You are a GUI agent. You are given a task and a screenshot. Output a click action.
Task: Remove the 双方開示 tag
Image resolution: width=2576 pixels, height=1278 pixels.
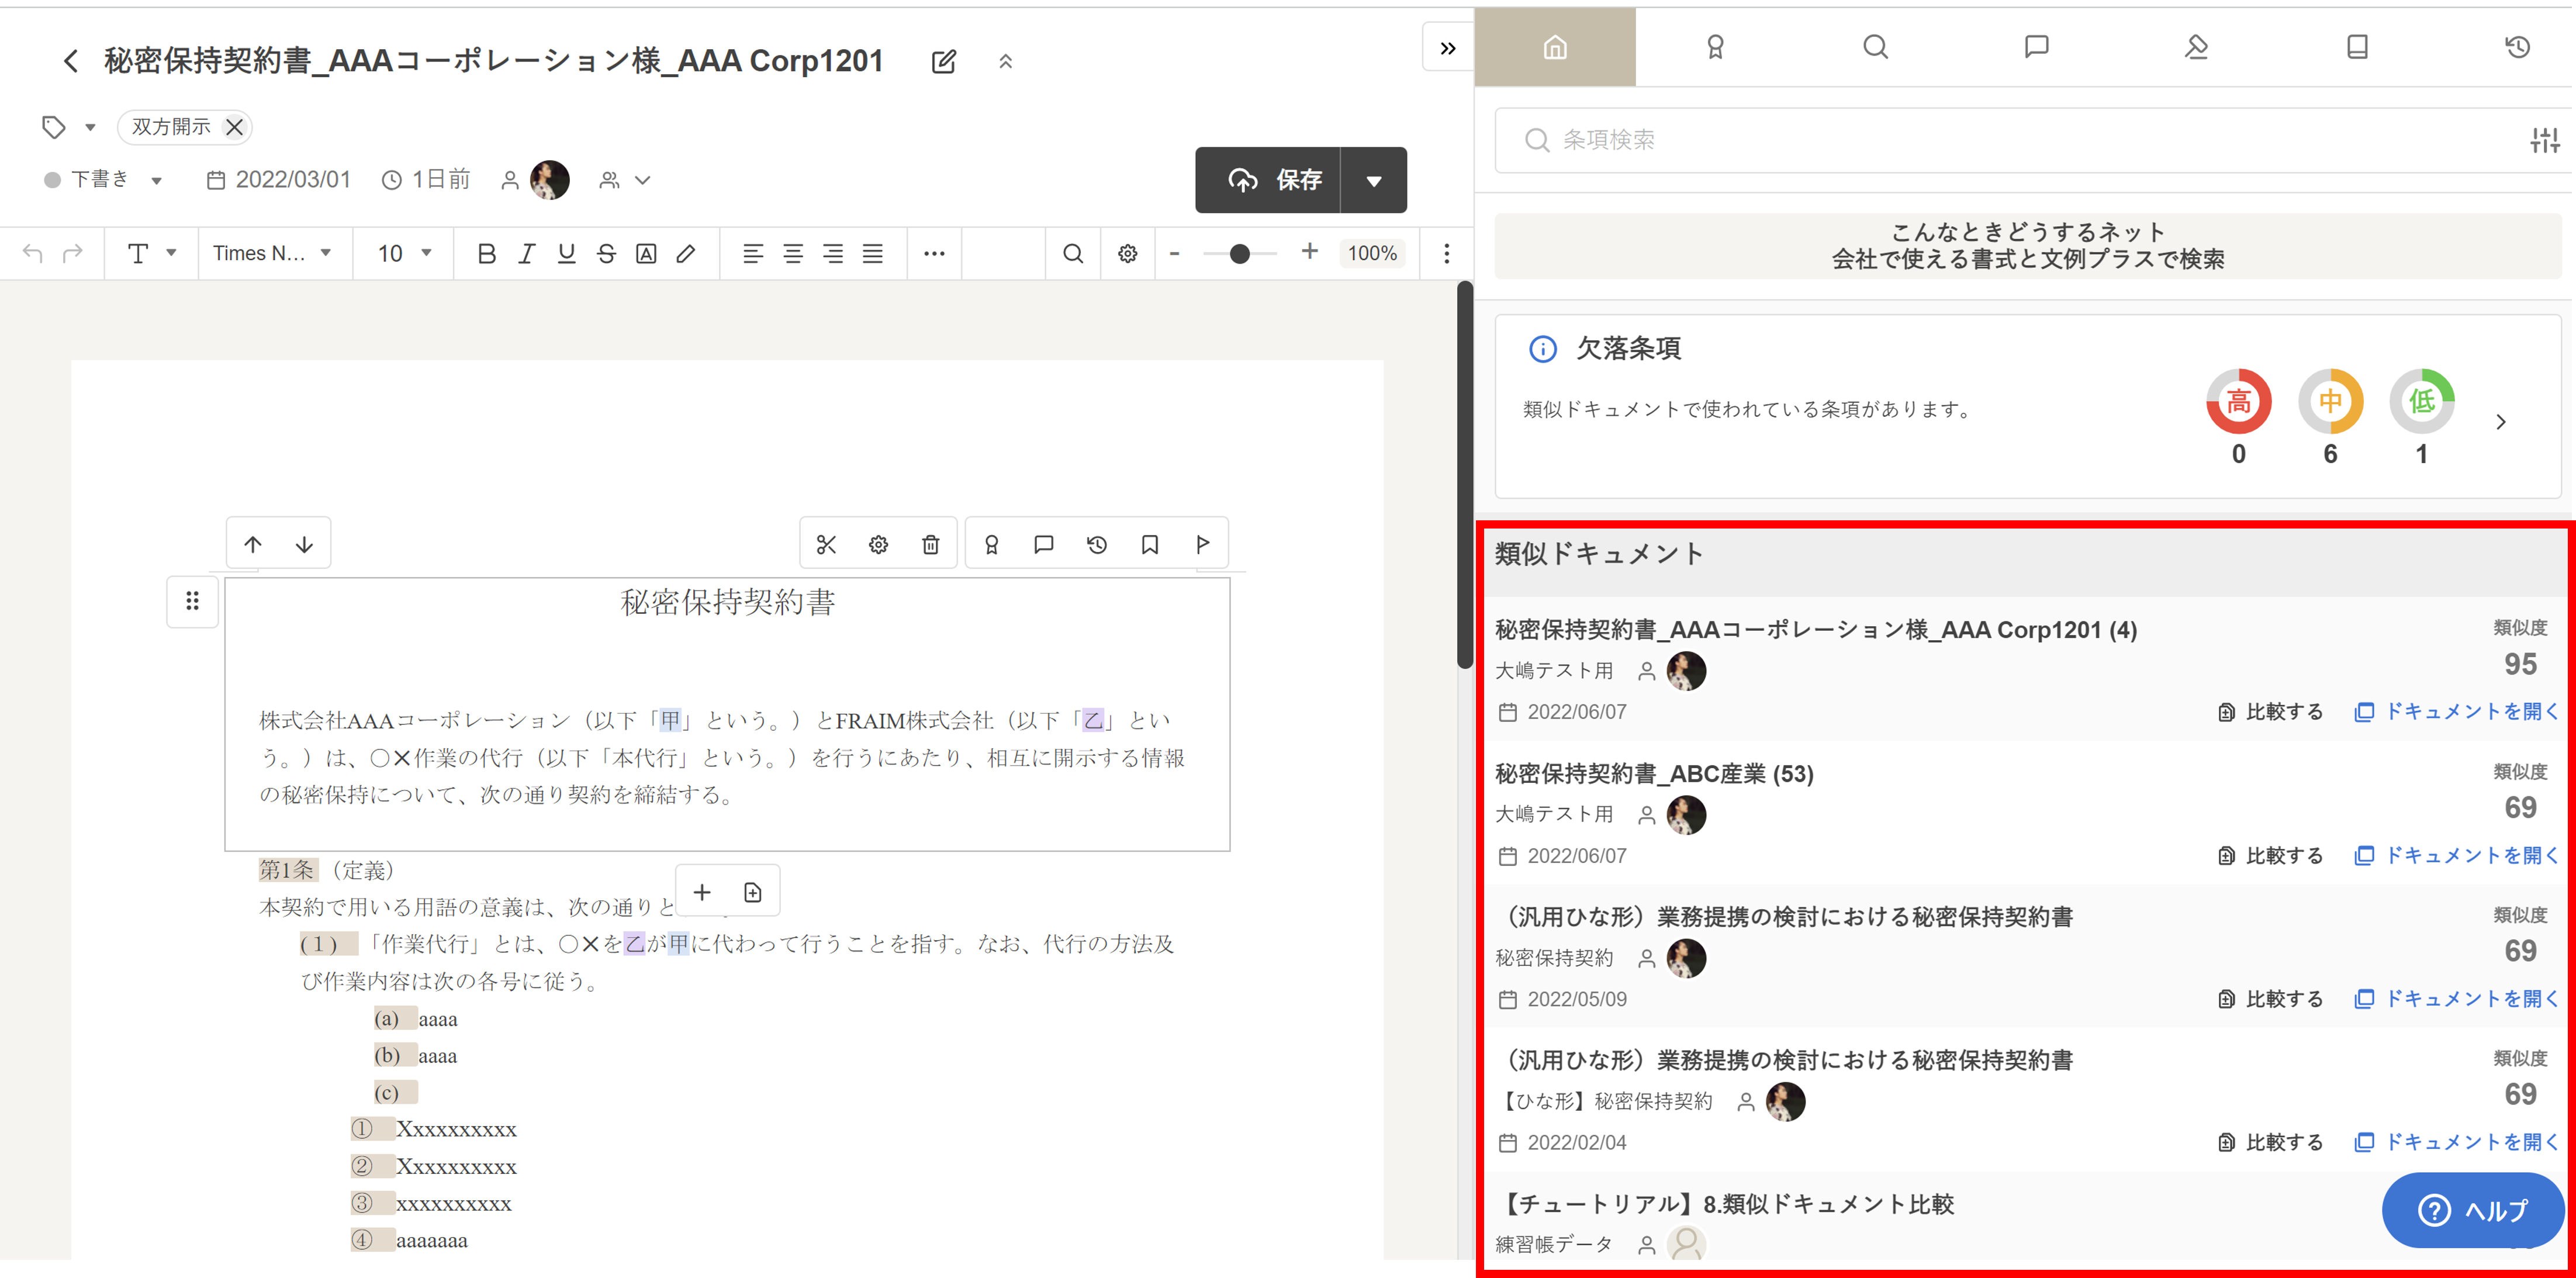[x=235, y=127]
